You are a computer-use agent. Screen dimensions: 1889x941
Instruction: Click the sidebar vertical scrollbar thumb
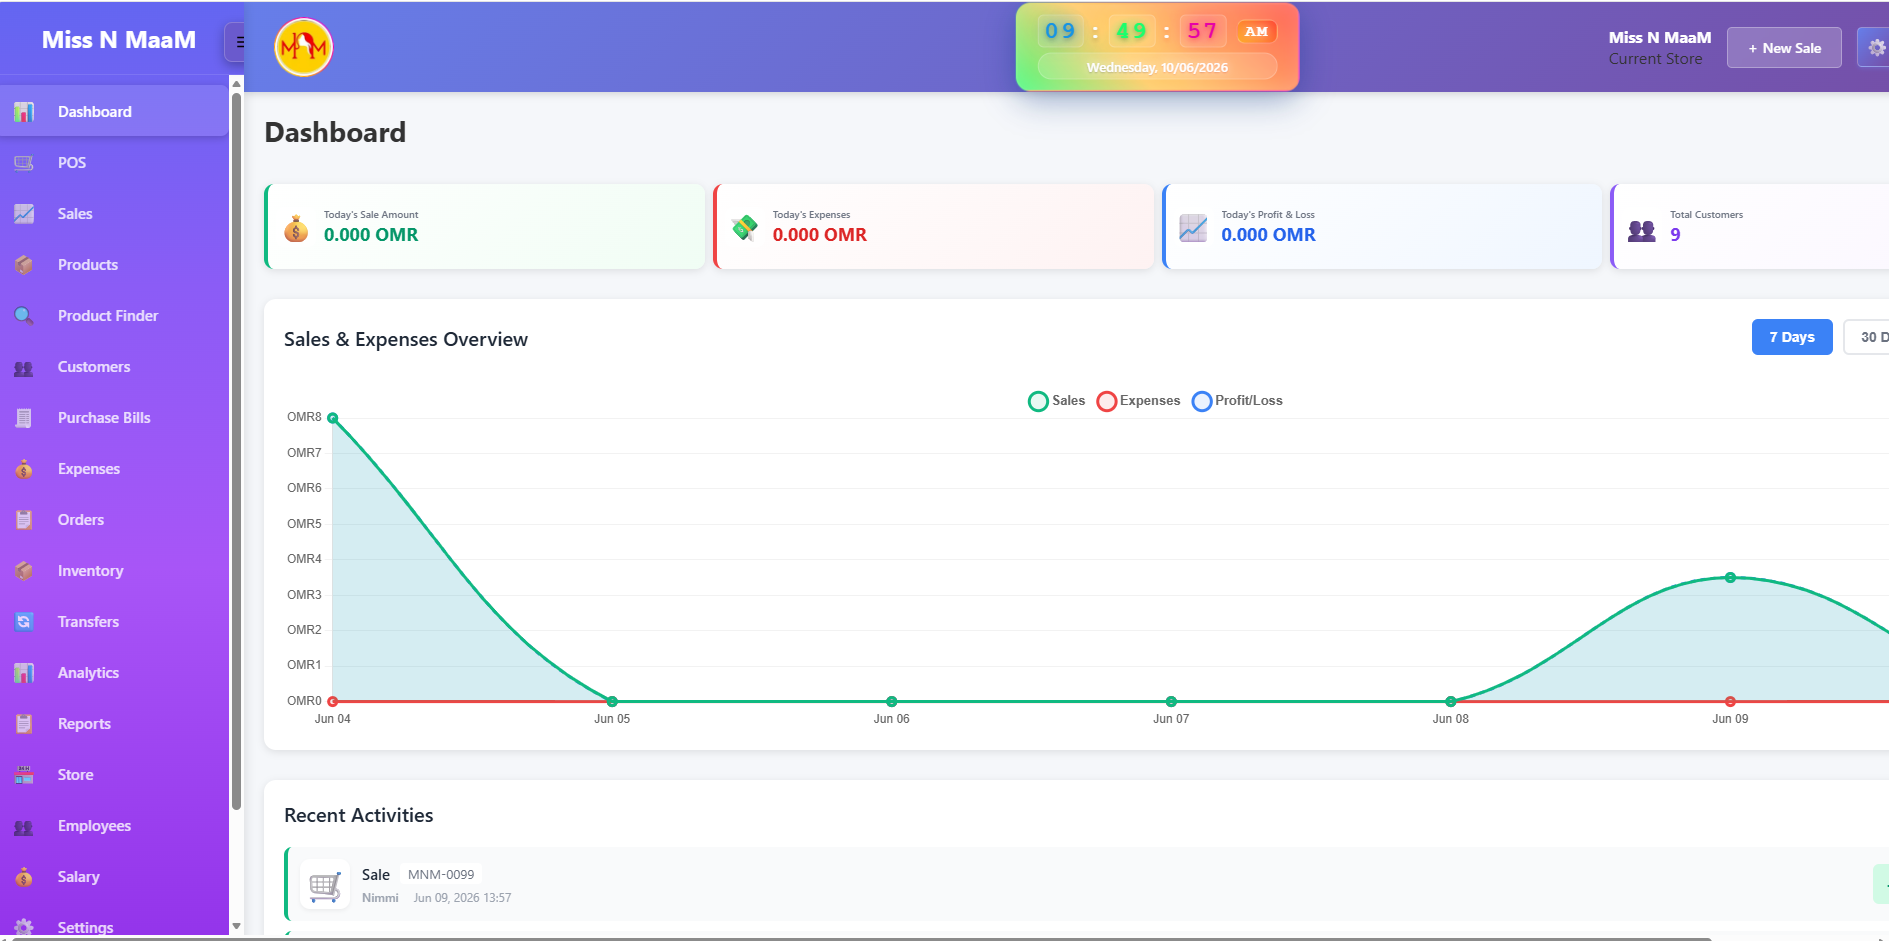(x=236, y=450)
